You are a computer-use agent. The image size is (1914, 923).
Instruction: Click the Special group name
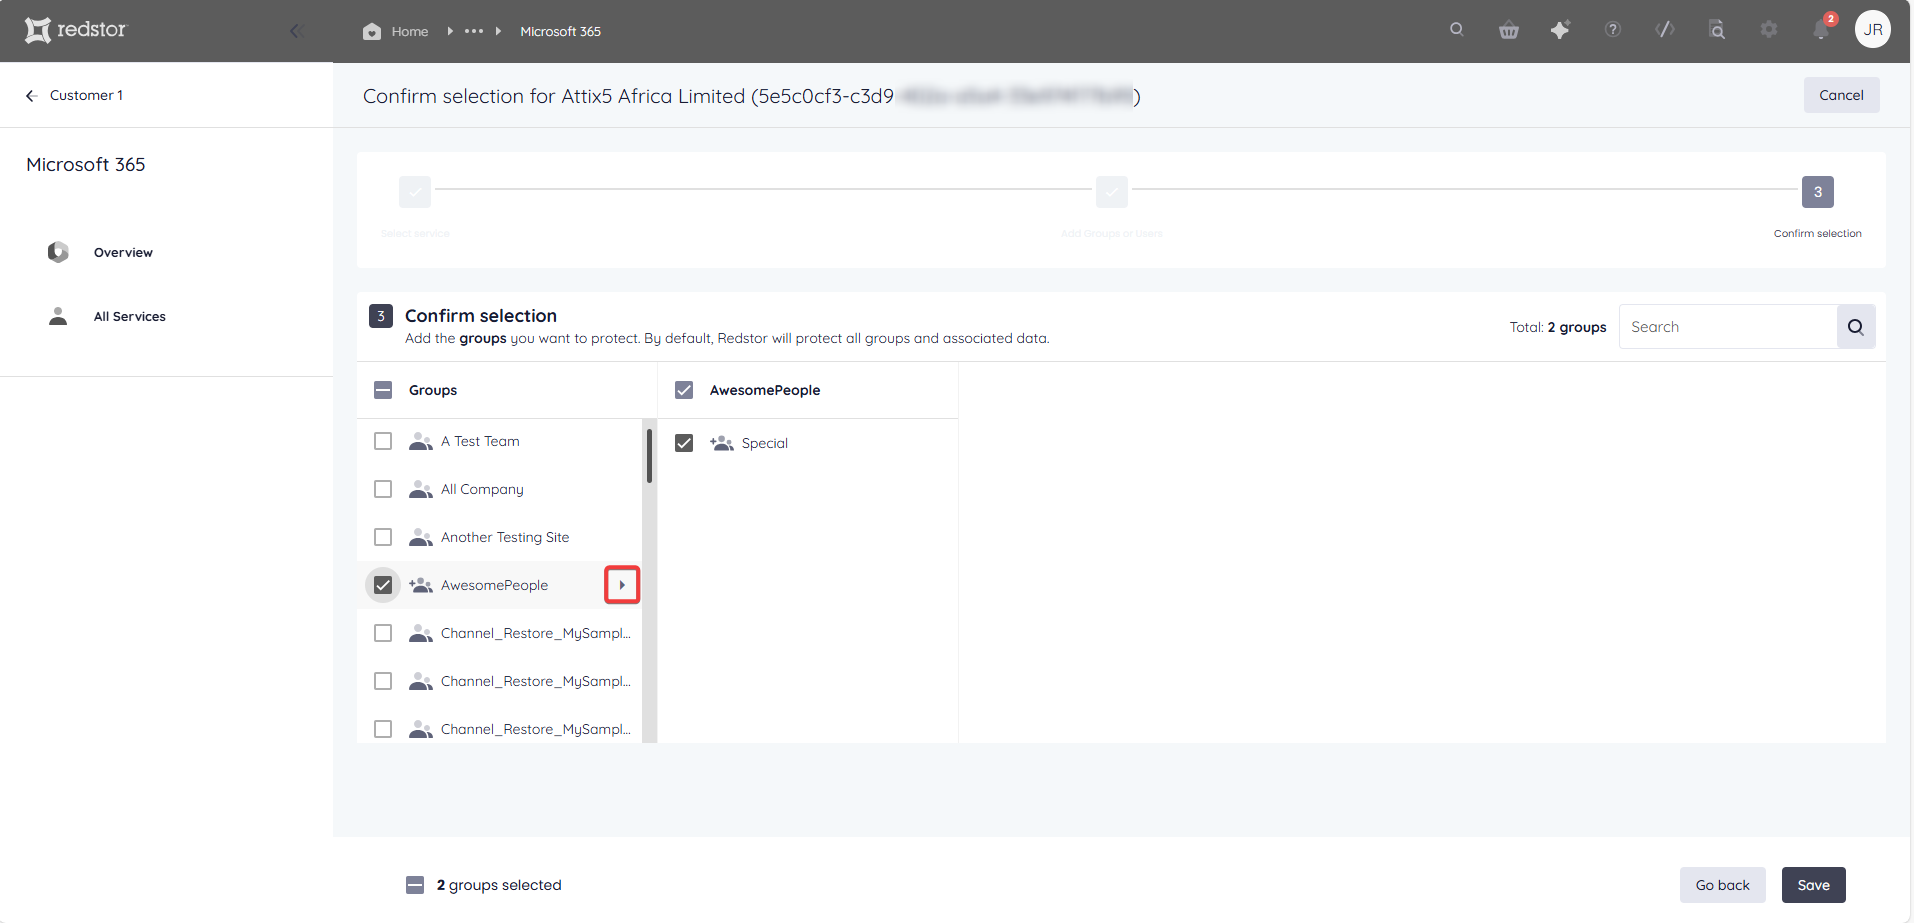[765, 443]
